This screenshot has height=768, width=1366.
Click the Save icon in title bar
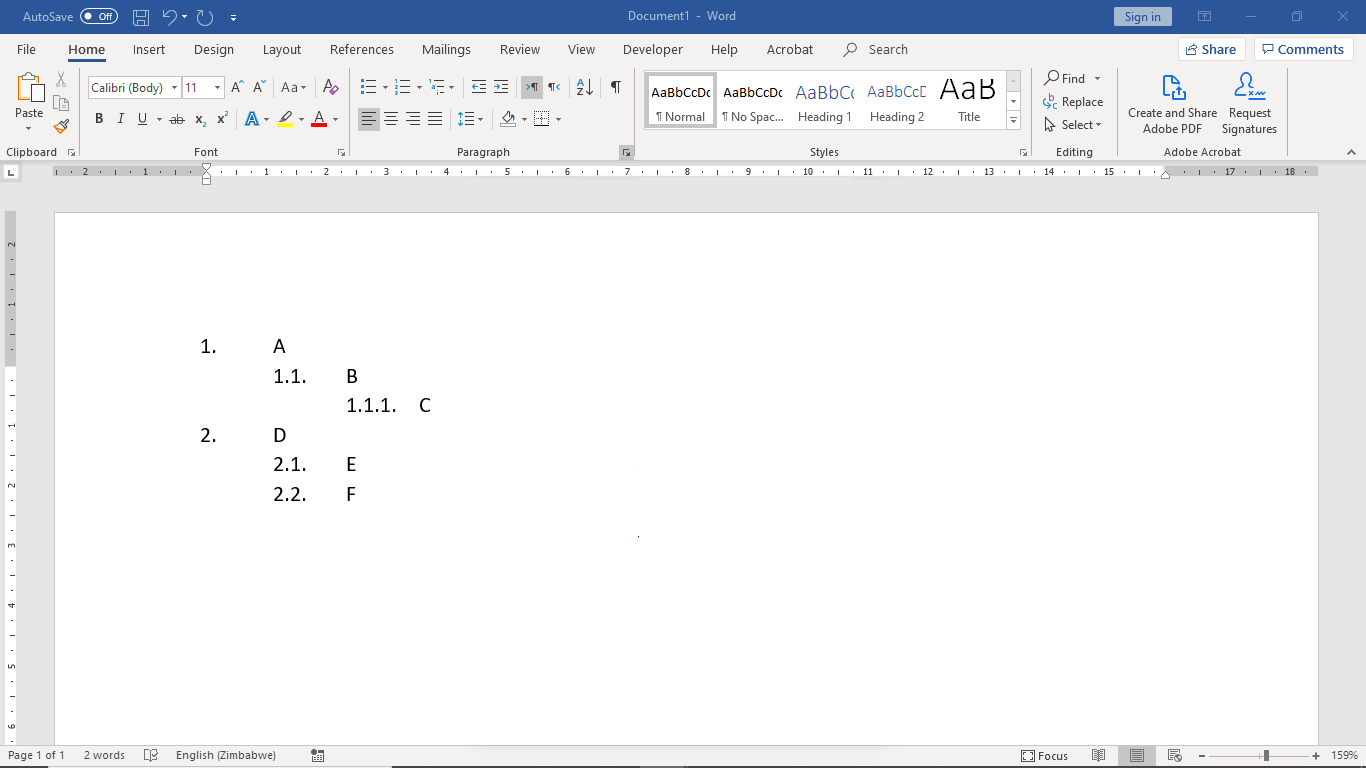click(141, 17)
